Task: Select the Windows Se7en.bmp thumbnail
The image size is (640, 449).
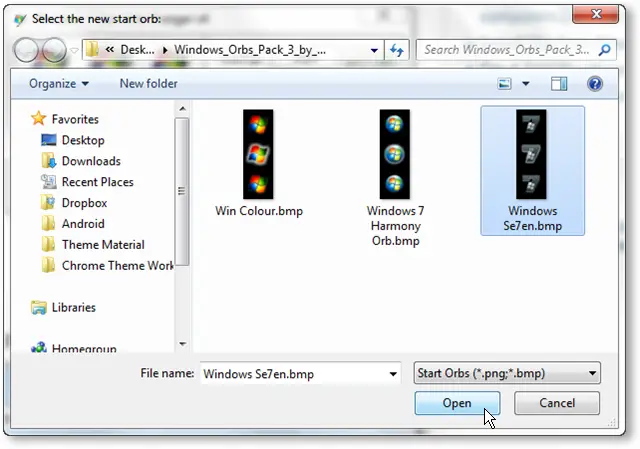Action: pos(531,154)
